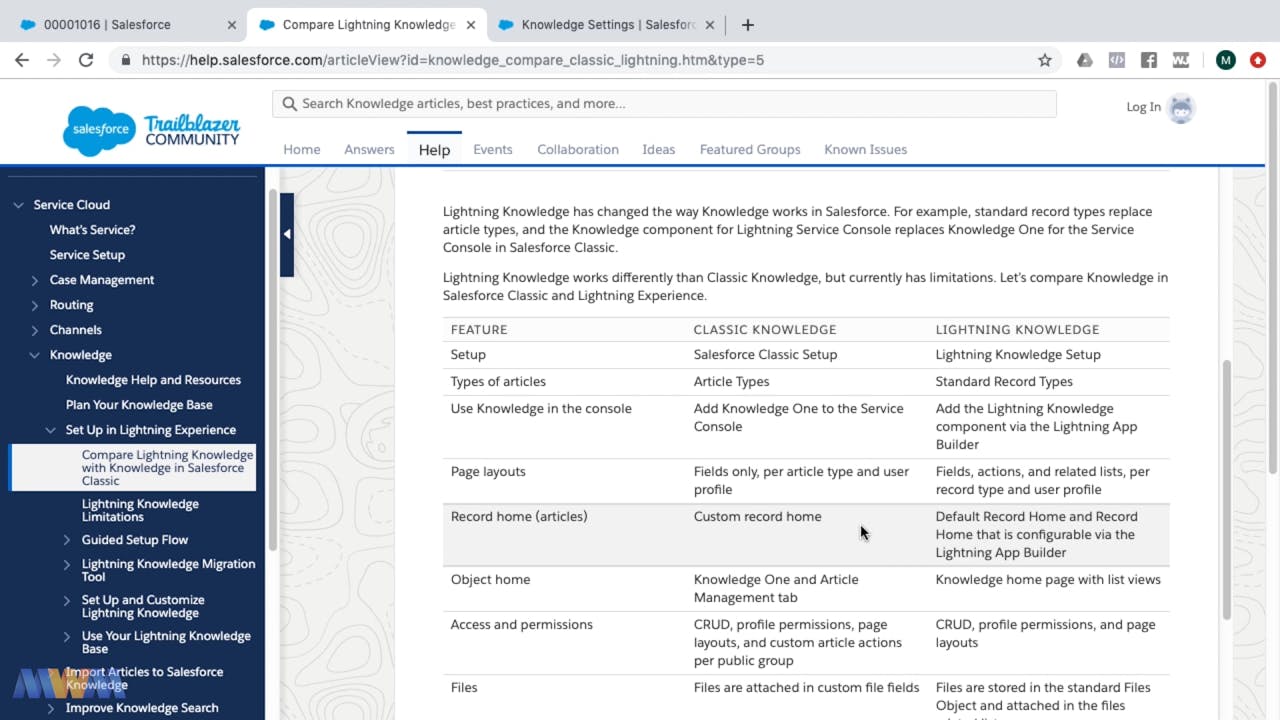Collapse sidebar with the left arrow handle
The height and width of the screenshot is (720, 1280).
(287, 234)
